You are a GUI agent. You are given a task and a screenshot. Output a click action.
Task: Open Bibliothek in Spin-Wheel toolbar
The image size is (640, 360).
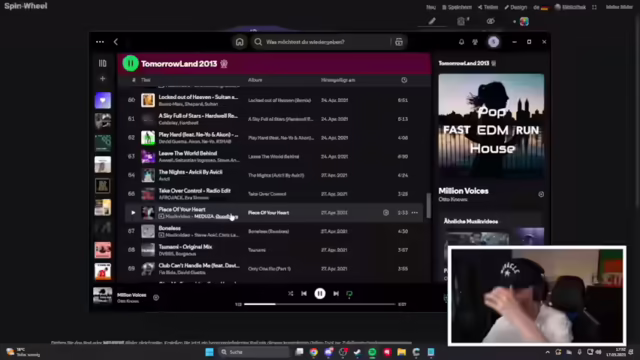click(x=571, y=7)
